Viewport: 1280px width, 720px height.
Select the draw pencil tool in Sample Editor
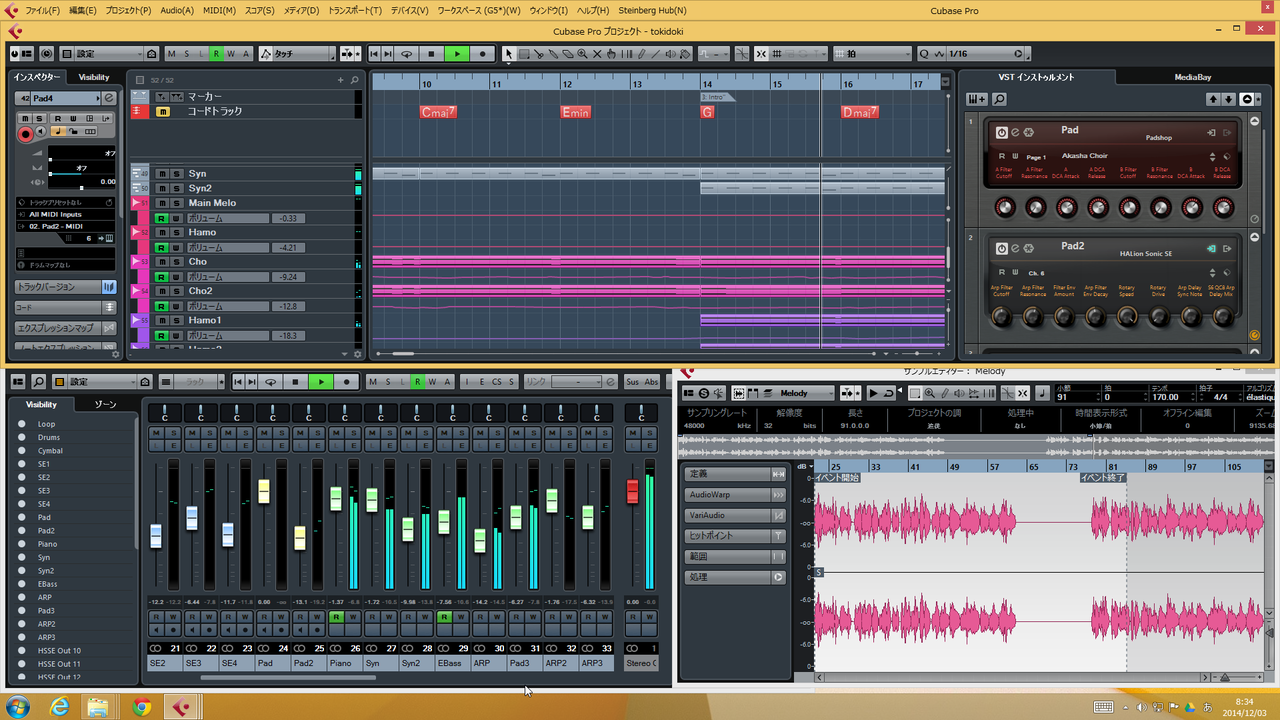[944, 393]
